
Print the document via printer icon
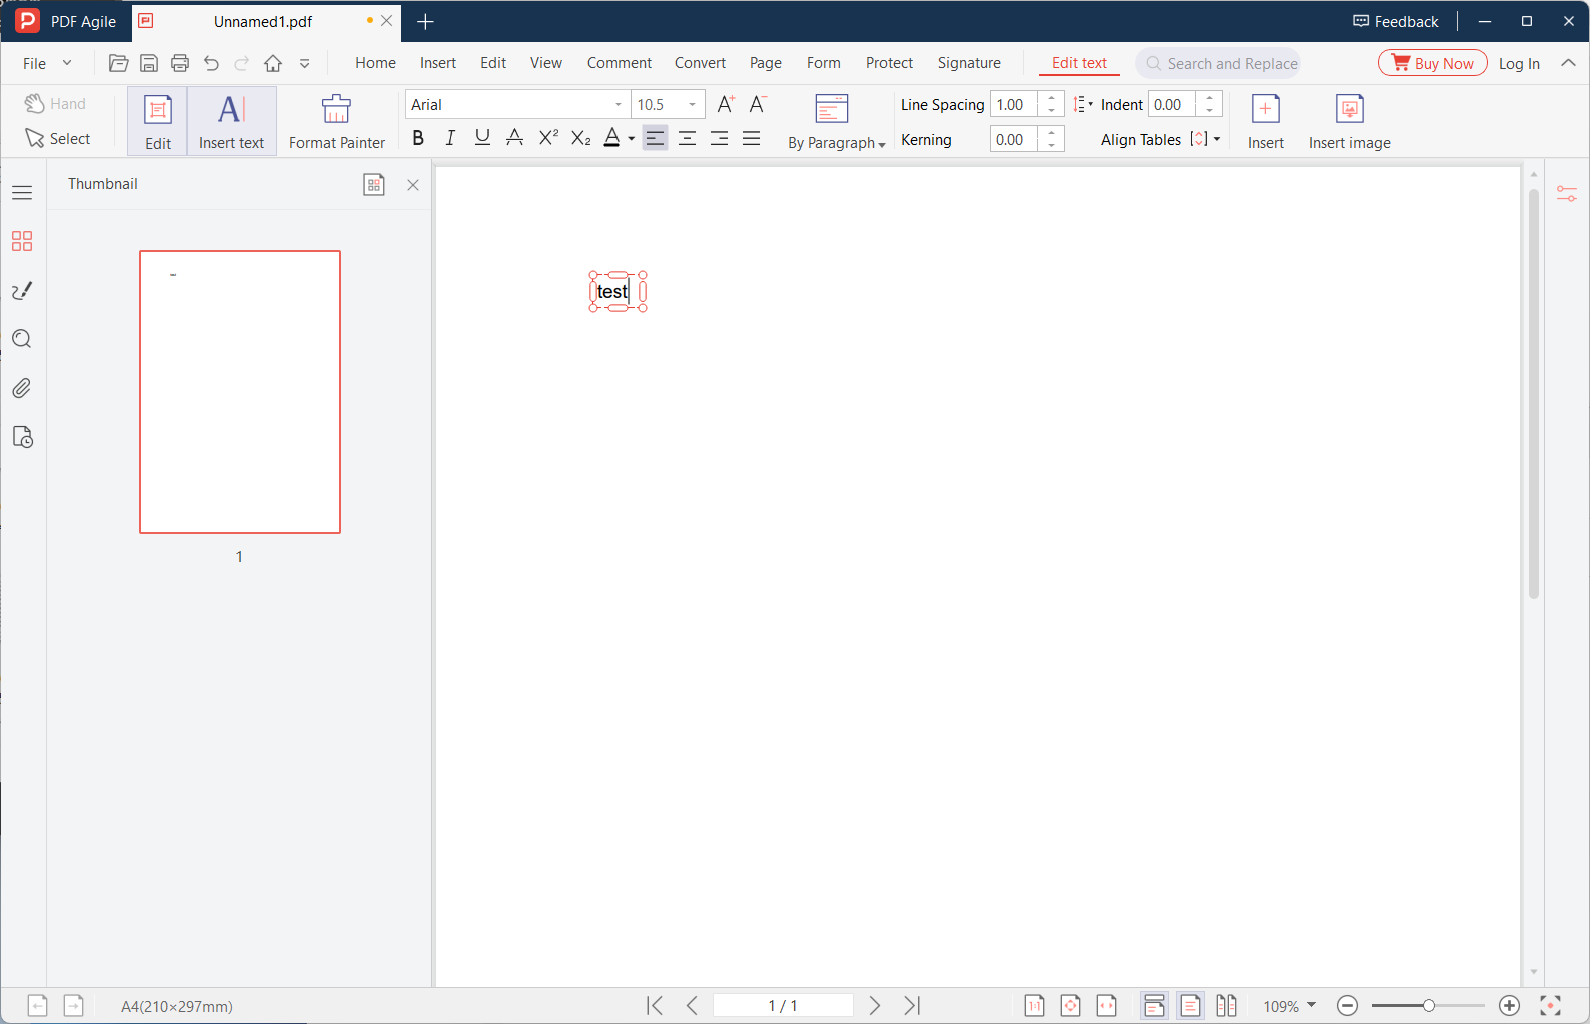pos(180,63)
